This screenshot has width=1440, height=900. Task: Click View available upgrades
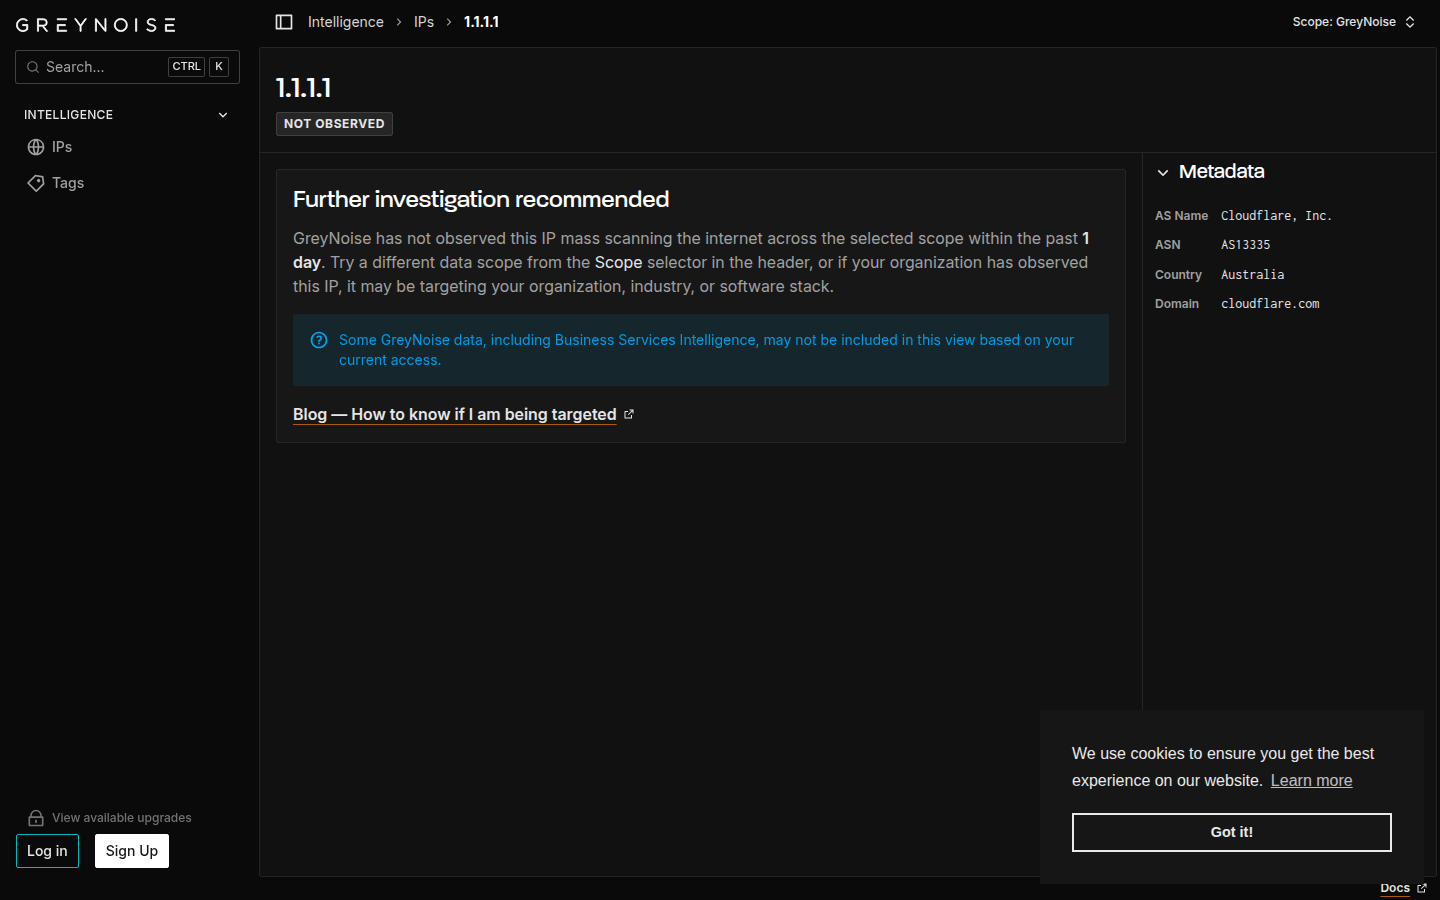pos(122,818)
